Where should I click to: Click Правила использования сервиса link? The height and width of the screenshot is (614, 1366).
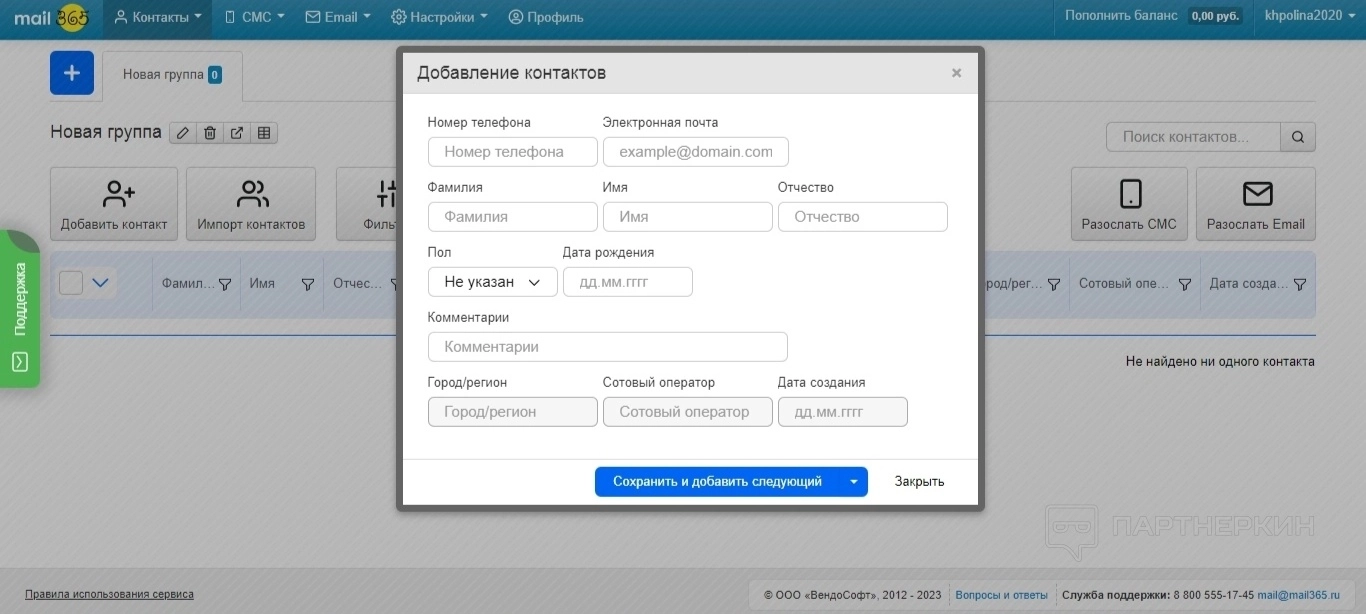[110, 594]
